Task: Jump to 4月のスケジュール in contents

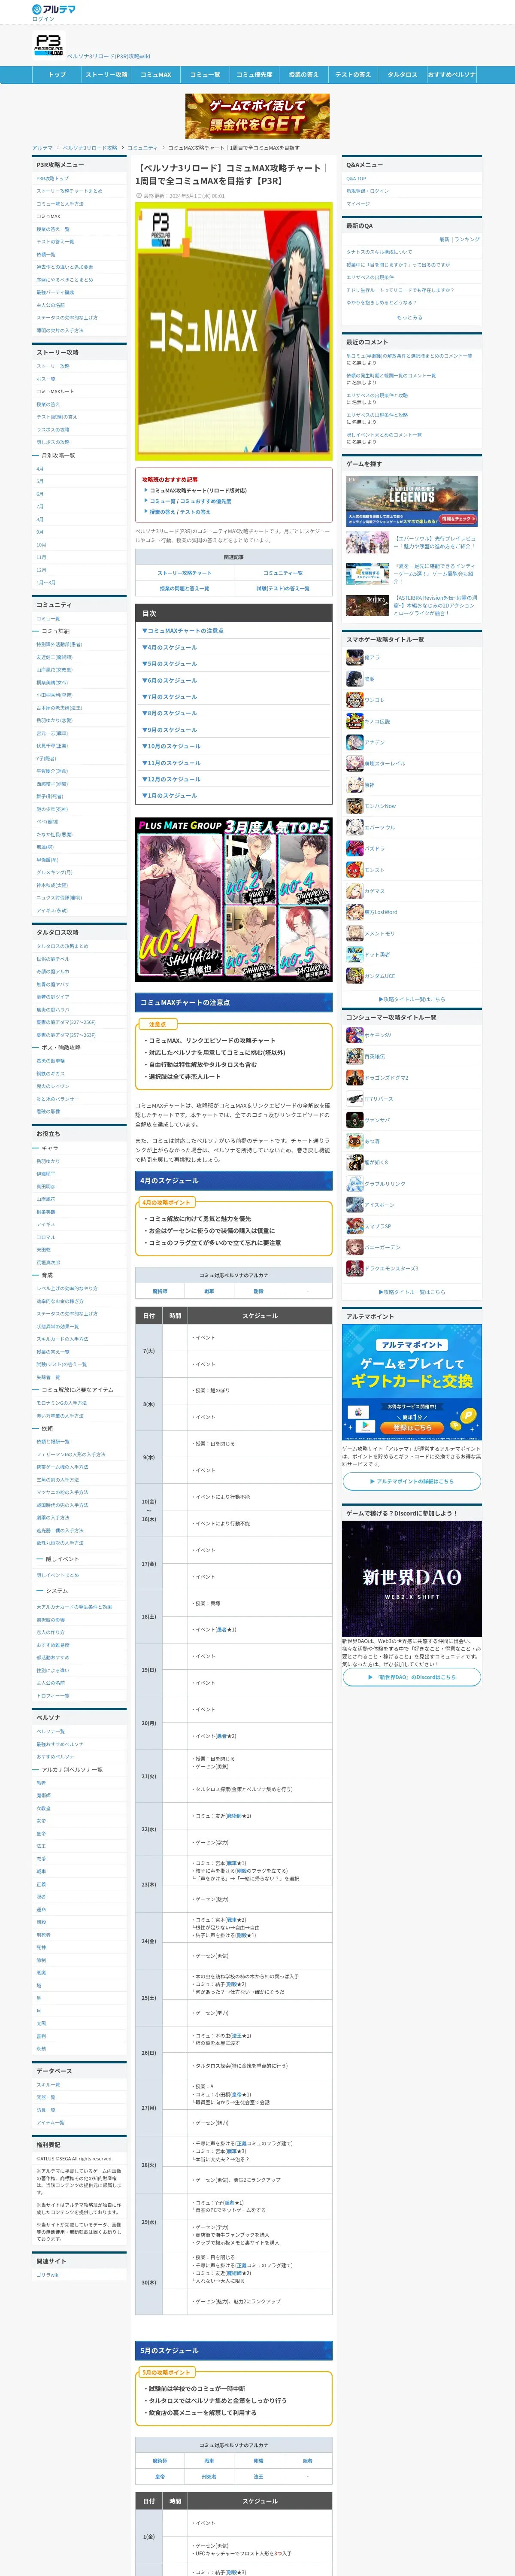Action: click(170, 647)
